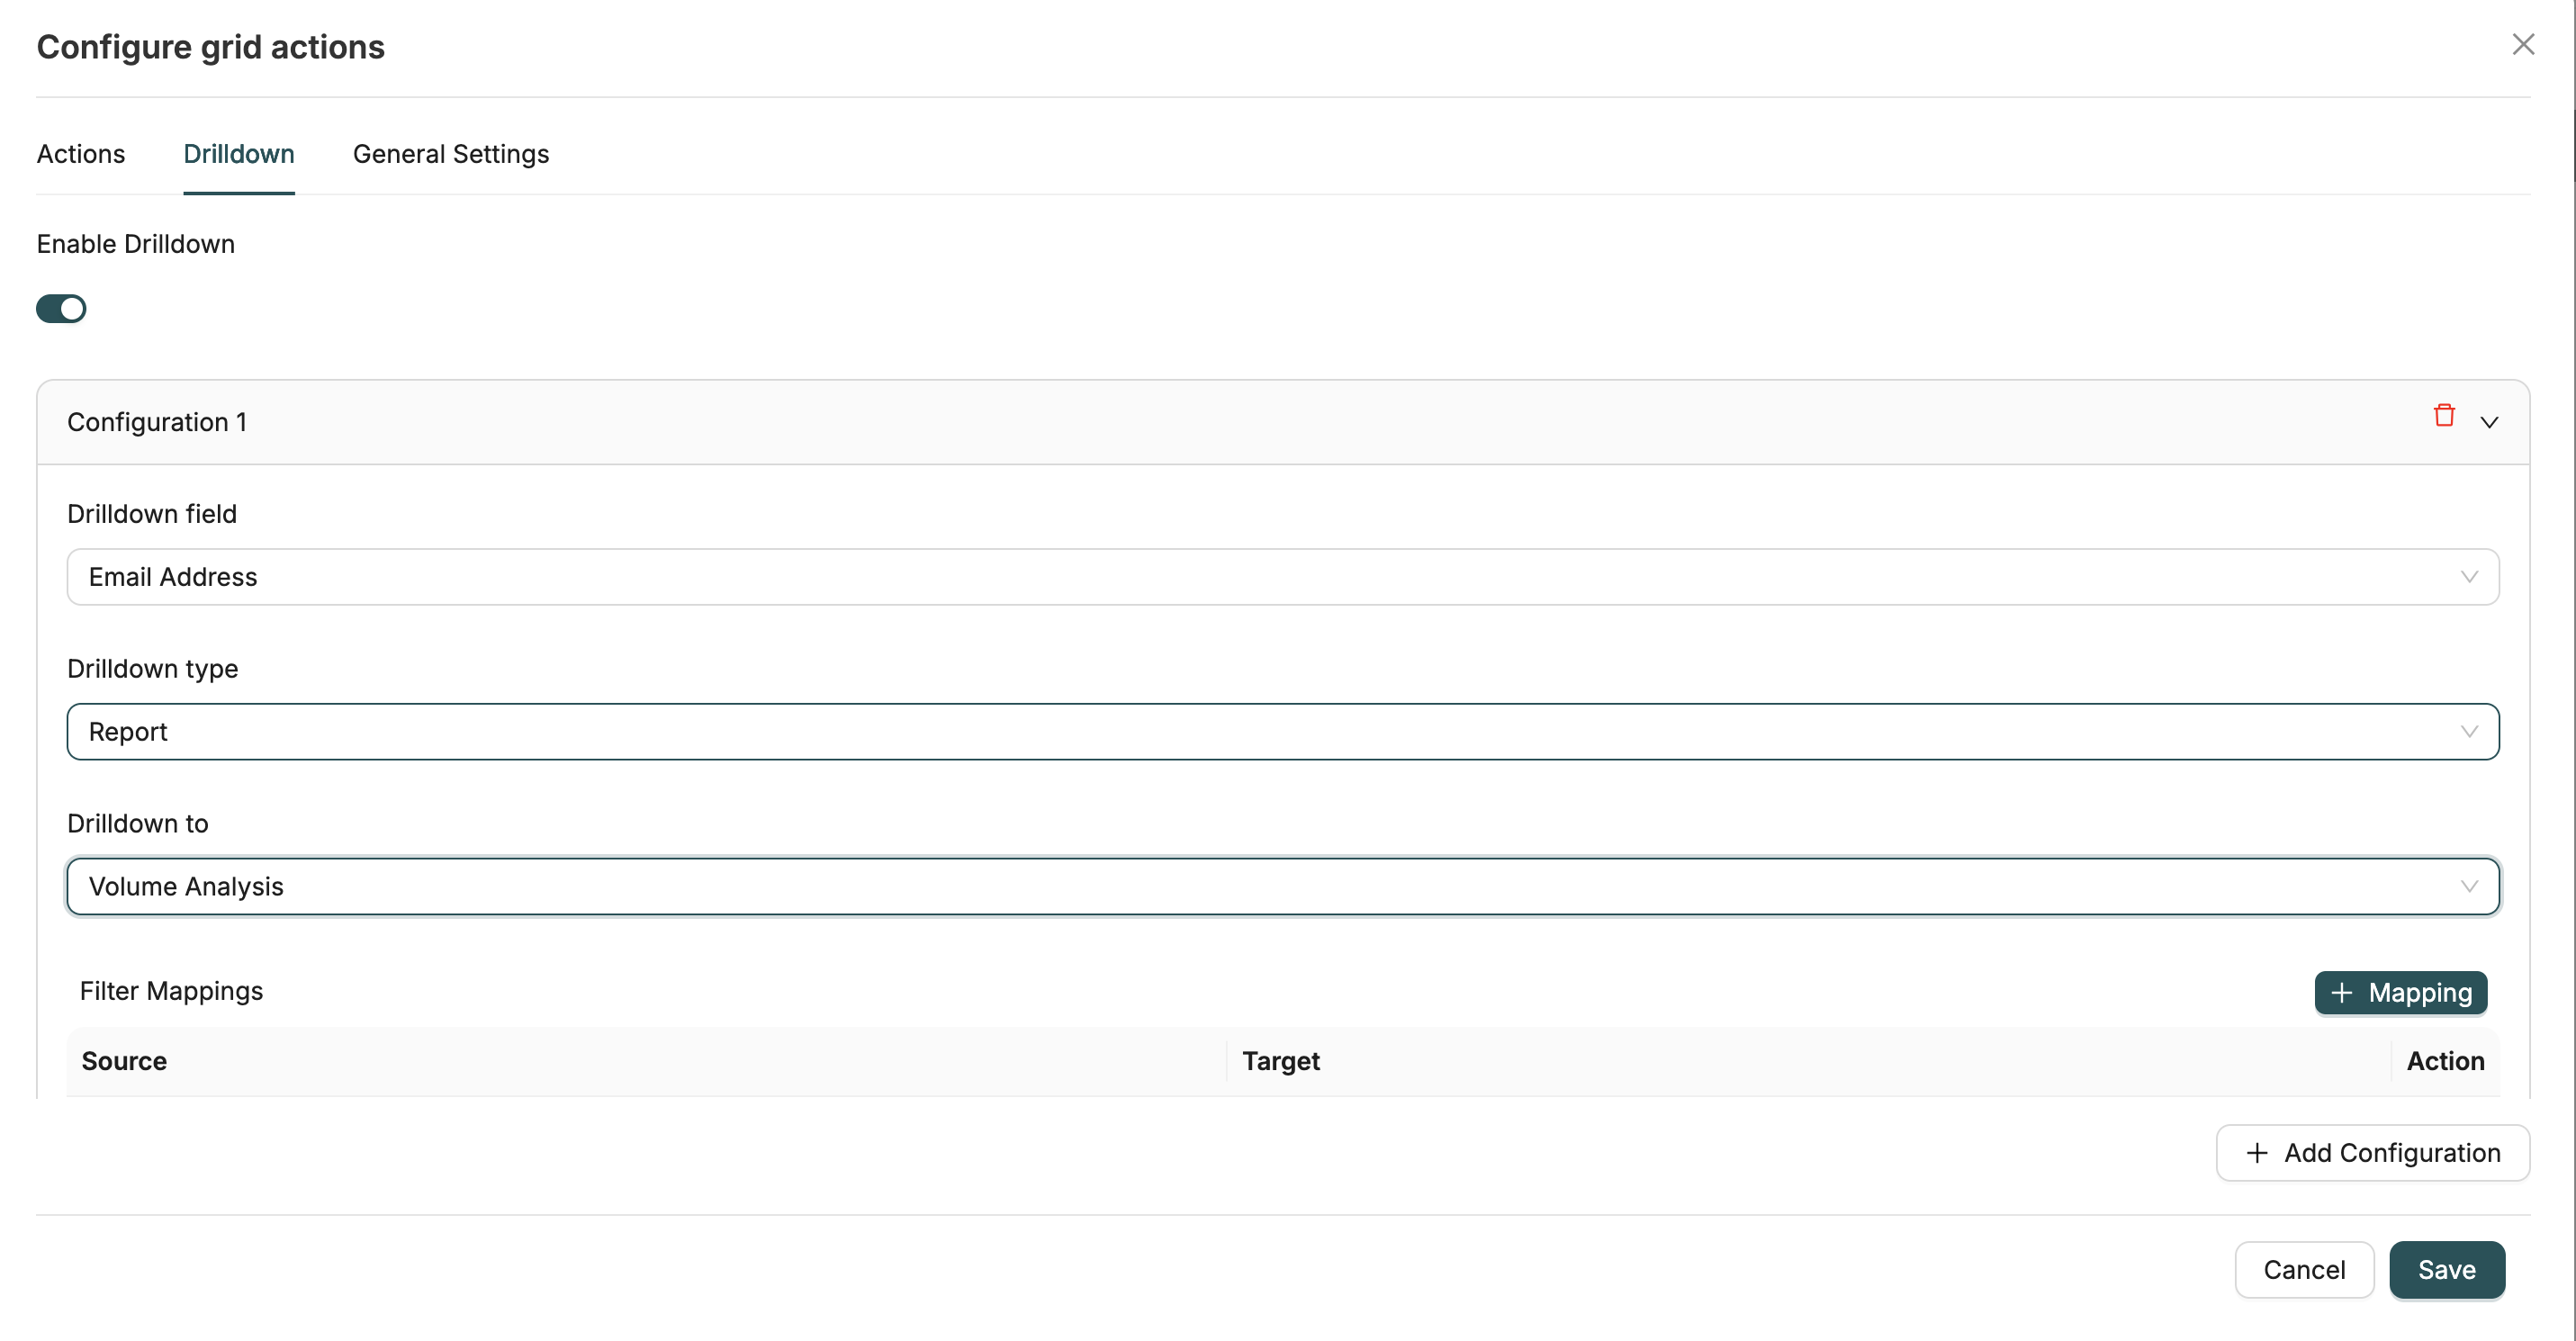Switch to the Actions tab

(x=80, y=154)
